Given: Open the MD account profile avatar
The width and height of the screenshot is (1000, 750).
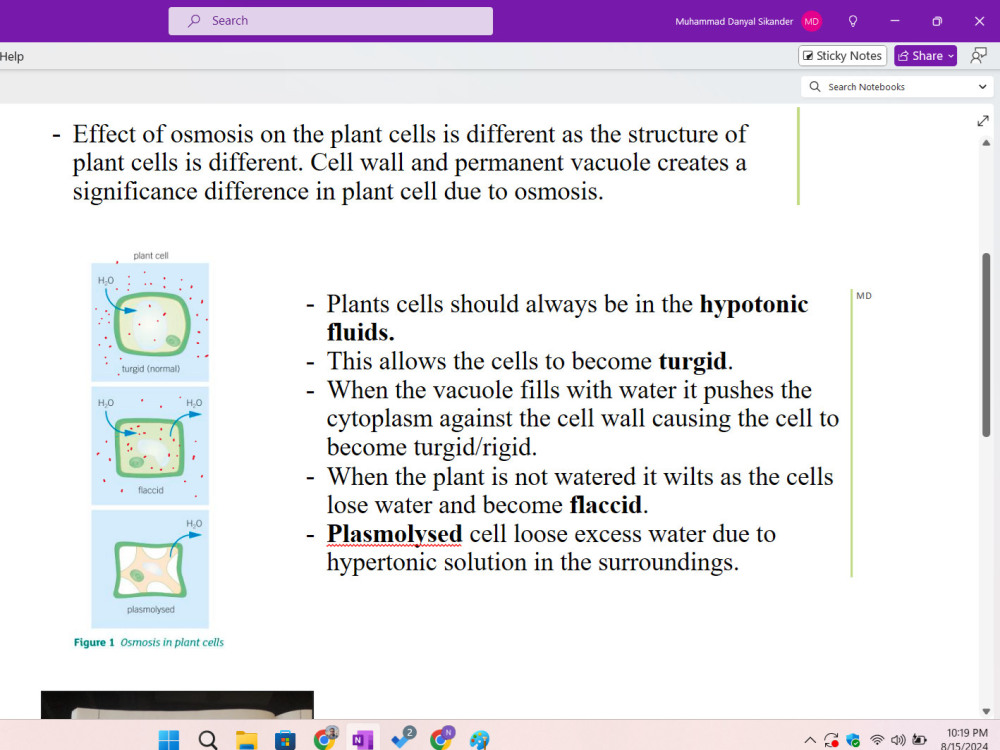Looking at the screenshot, I should coord(811,21).
